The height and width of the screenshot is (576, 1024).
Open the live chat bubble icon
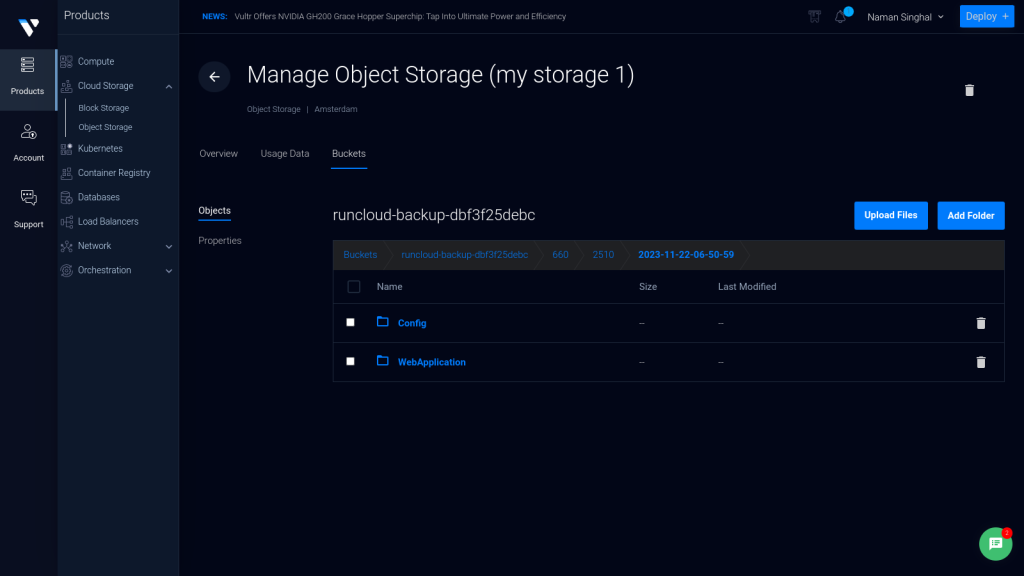point(995,543)
